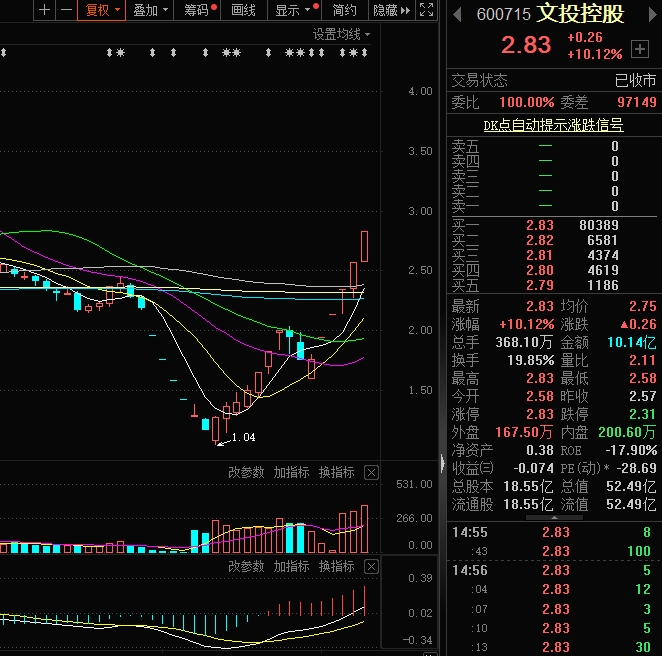The image size is (662, 656).
Task: Click the plus zoom-in chart icon
Action: [x=44, y=10]
